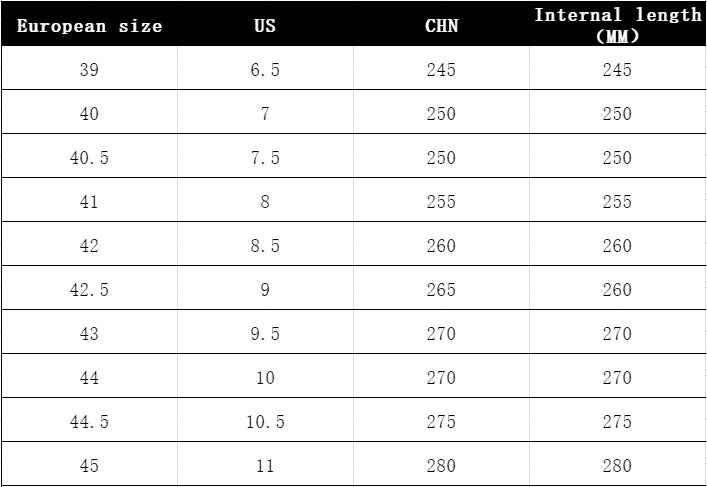This screenshot has width=707, height=487.
Task: Click internal length 280 cell
Action: [x=617, y=465]
